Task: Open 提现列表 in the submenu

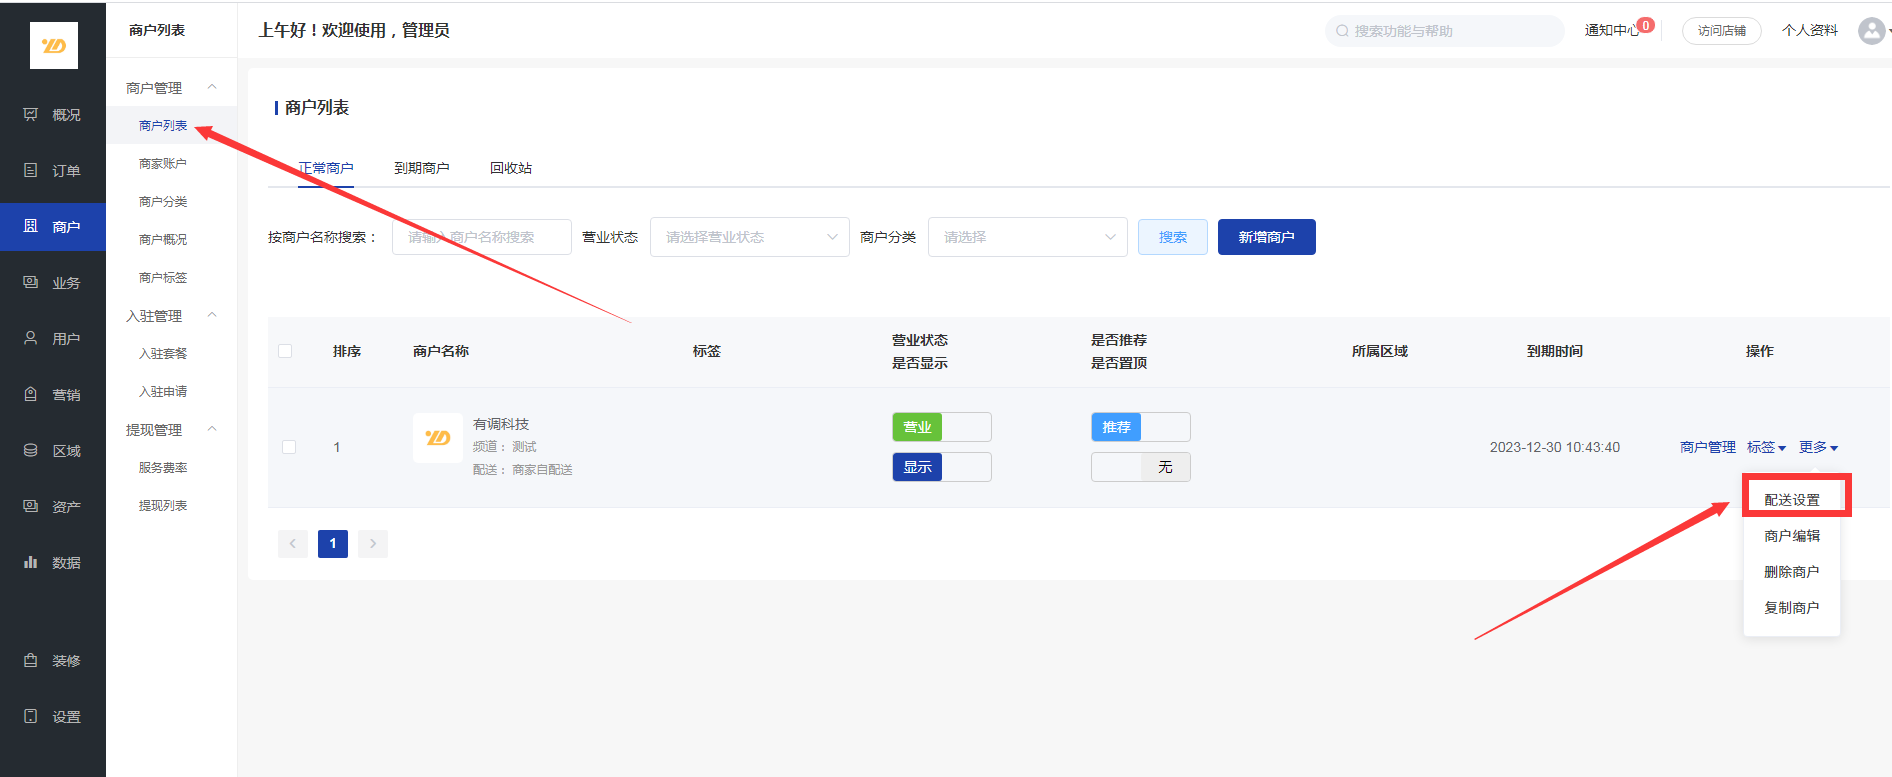Action: click(163, 505)
